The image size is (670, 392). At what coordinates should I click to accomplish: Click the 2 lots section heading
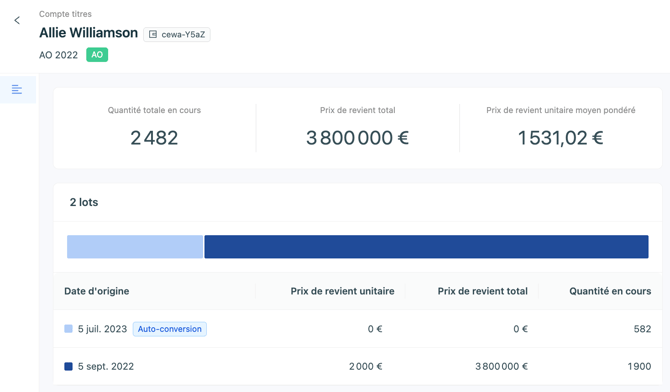[84, 202]
